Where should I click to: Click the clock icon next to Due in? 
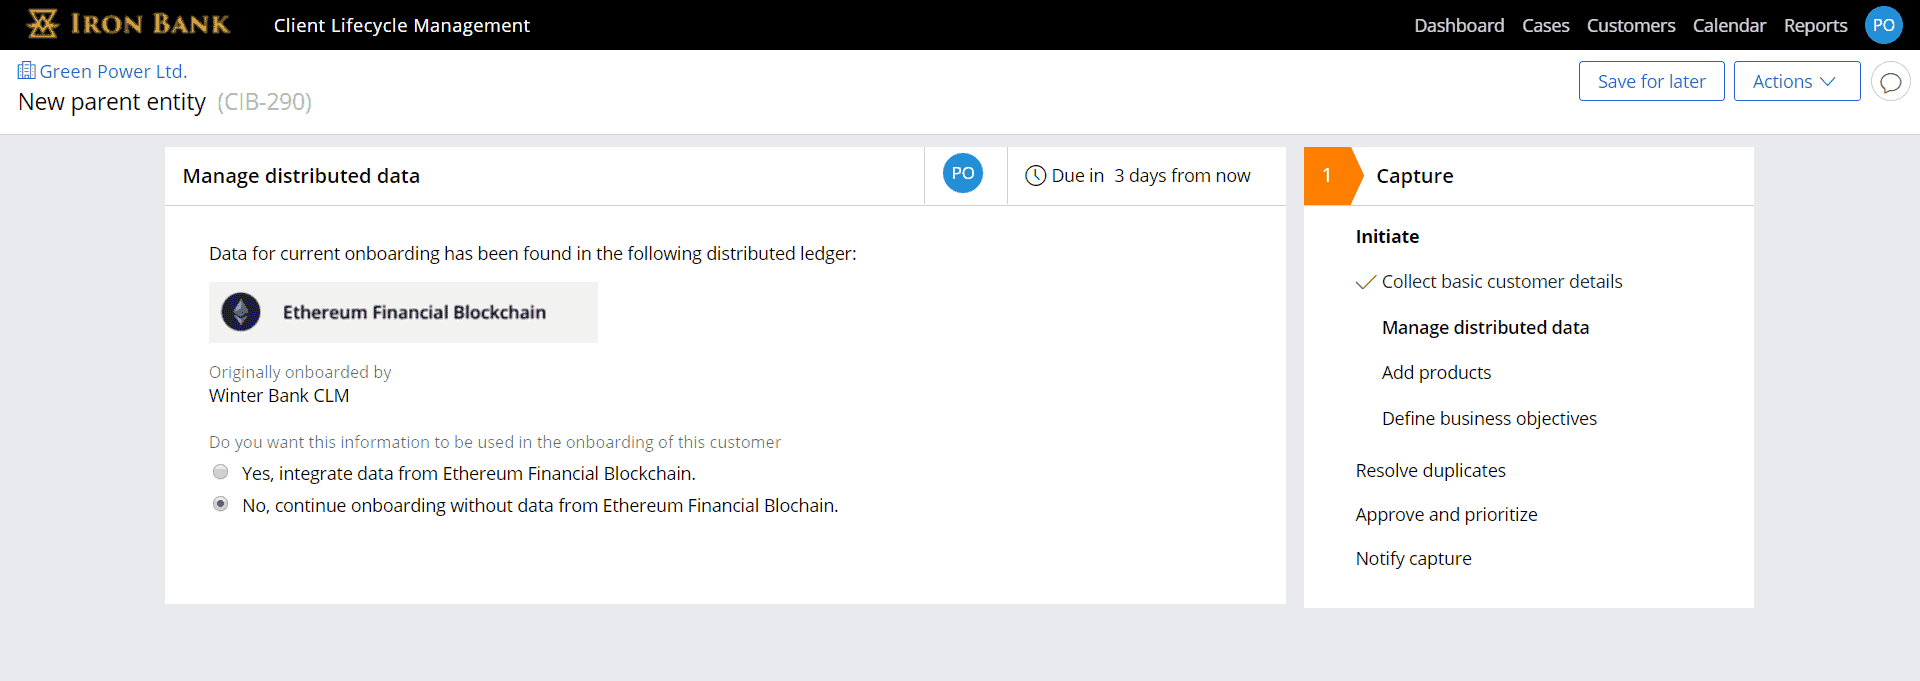[x=1035, y=176]
